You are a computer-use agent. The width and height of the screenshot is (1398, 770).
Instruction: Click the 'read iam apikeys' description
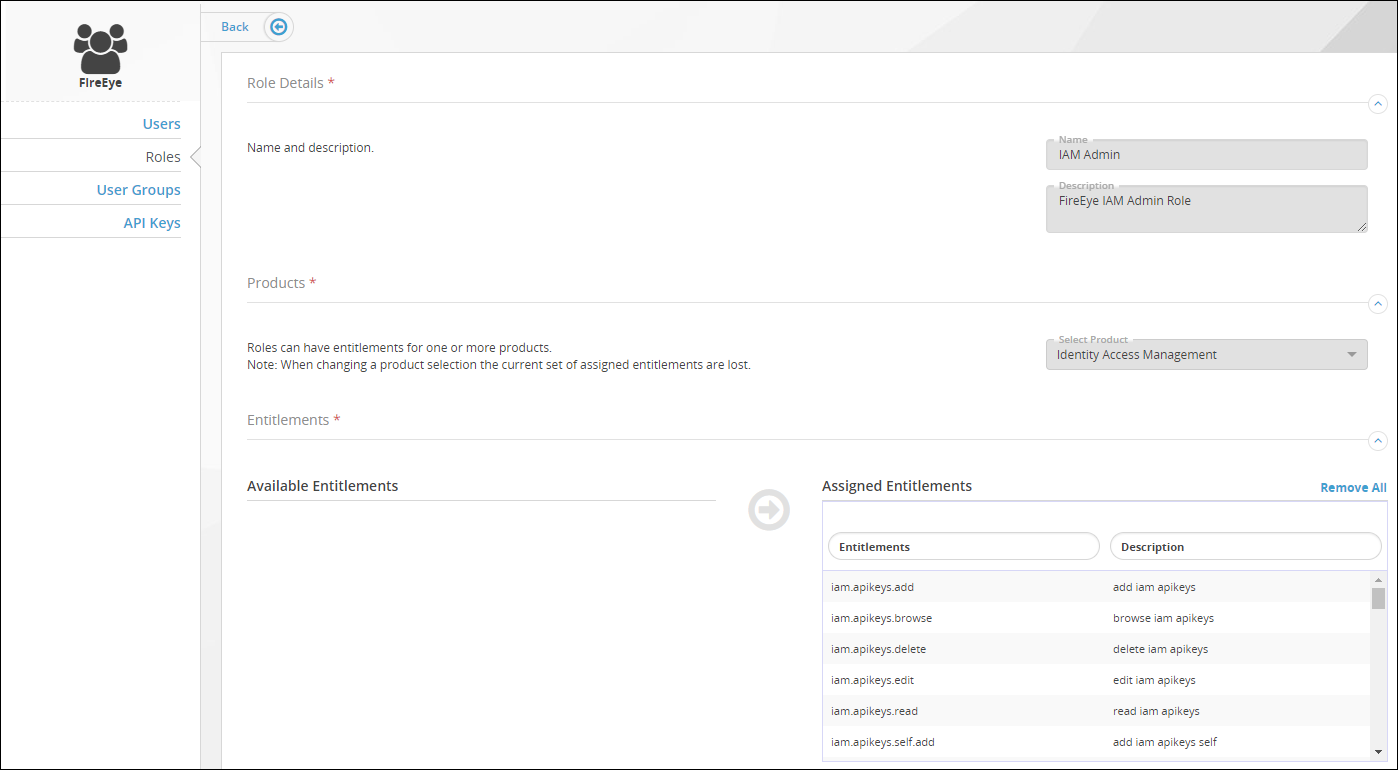click(1156, 711)
